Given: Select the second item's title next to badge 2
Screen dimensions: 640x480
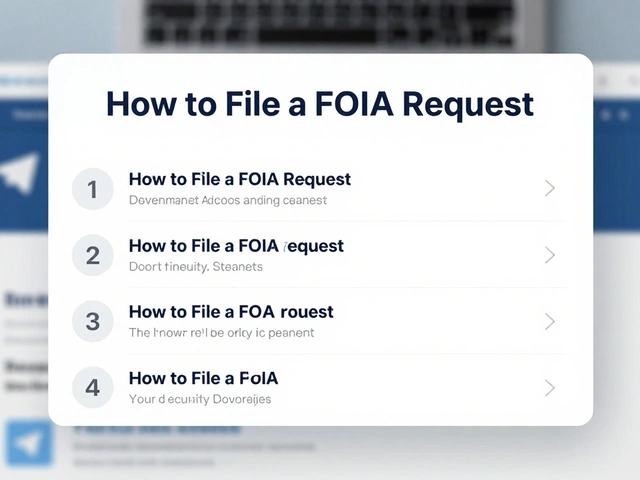Looking at the screenshot, I should (236, 246).
